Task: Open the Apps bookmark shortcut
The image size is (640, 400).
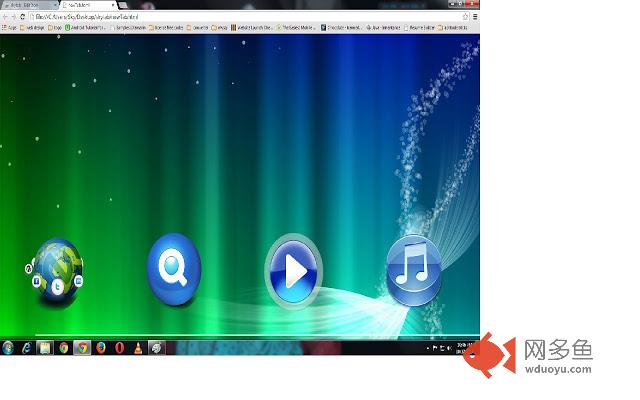Action: (x=9, y=28)
